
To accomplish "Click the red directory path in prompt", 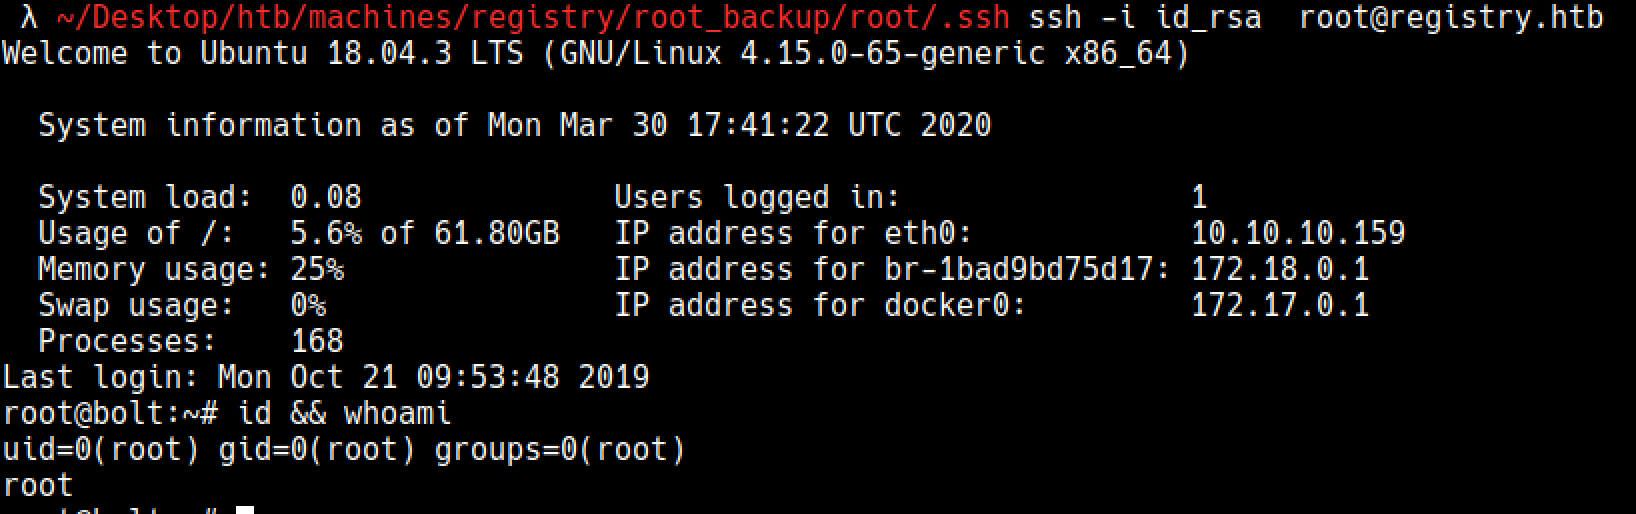I will point(533,17).
